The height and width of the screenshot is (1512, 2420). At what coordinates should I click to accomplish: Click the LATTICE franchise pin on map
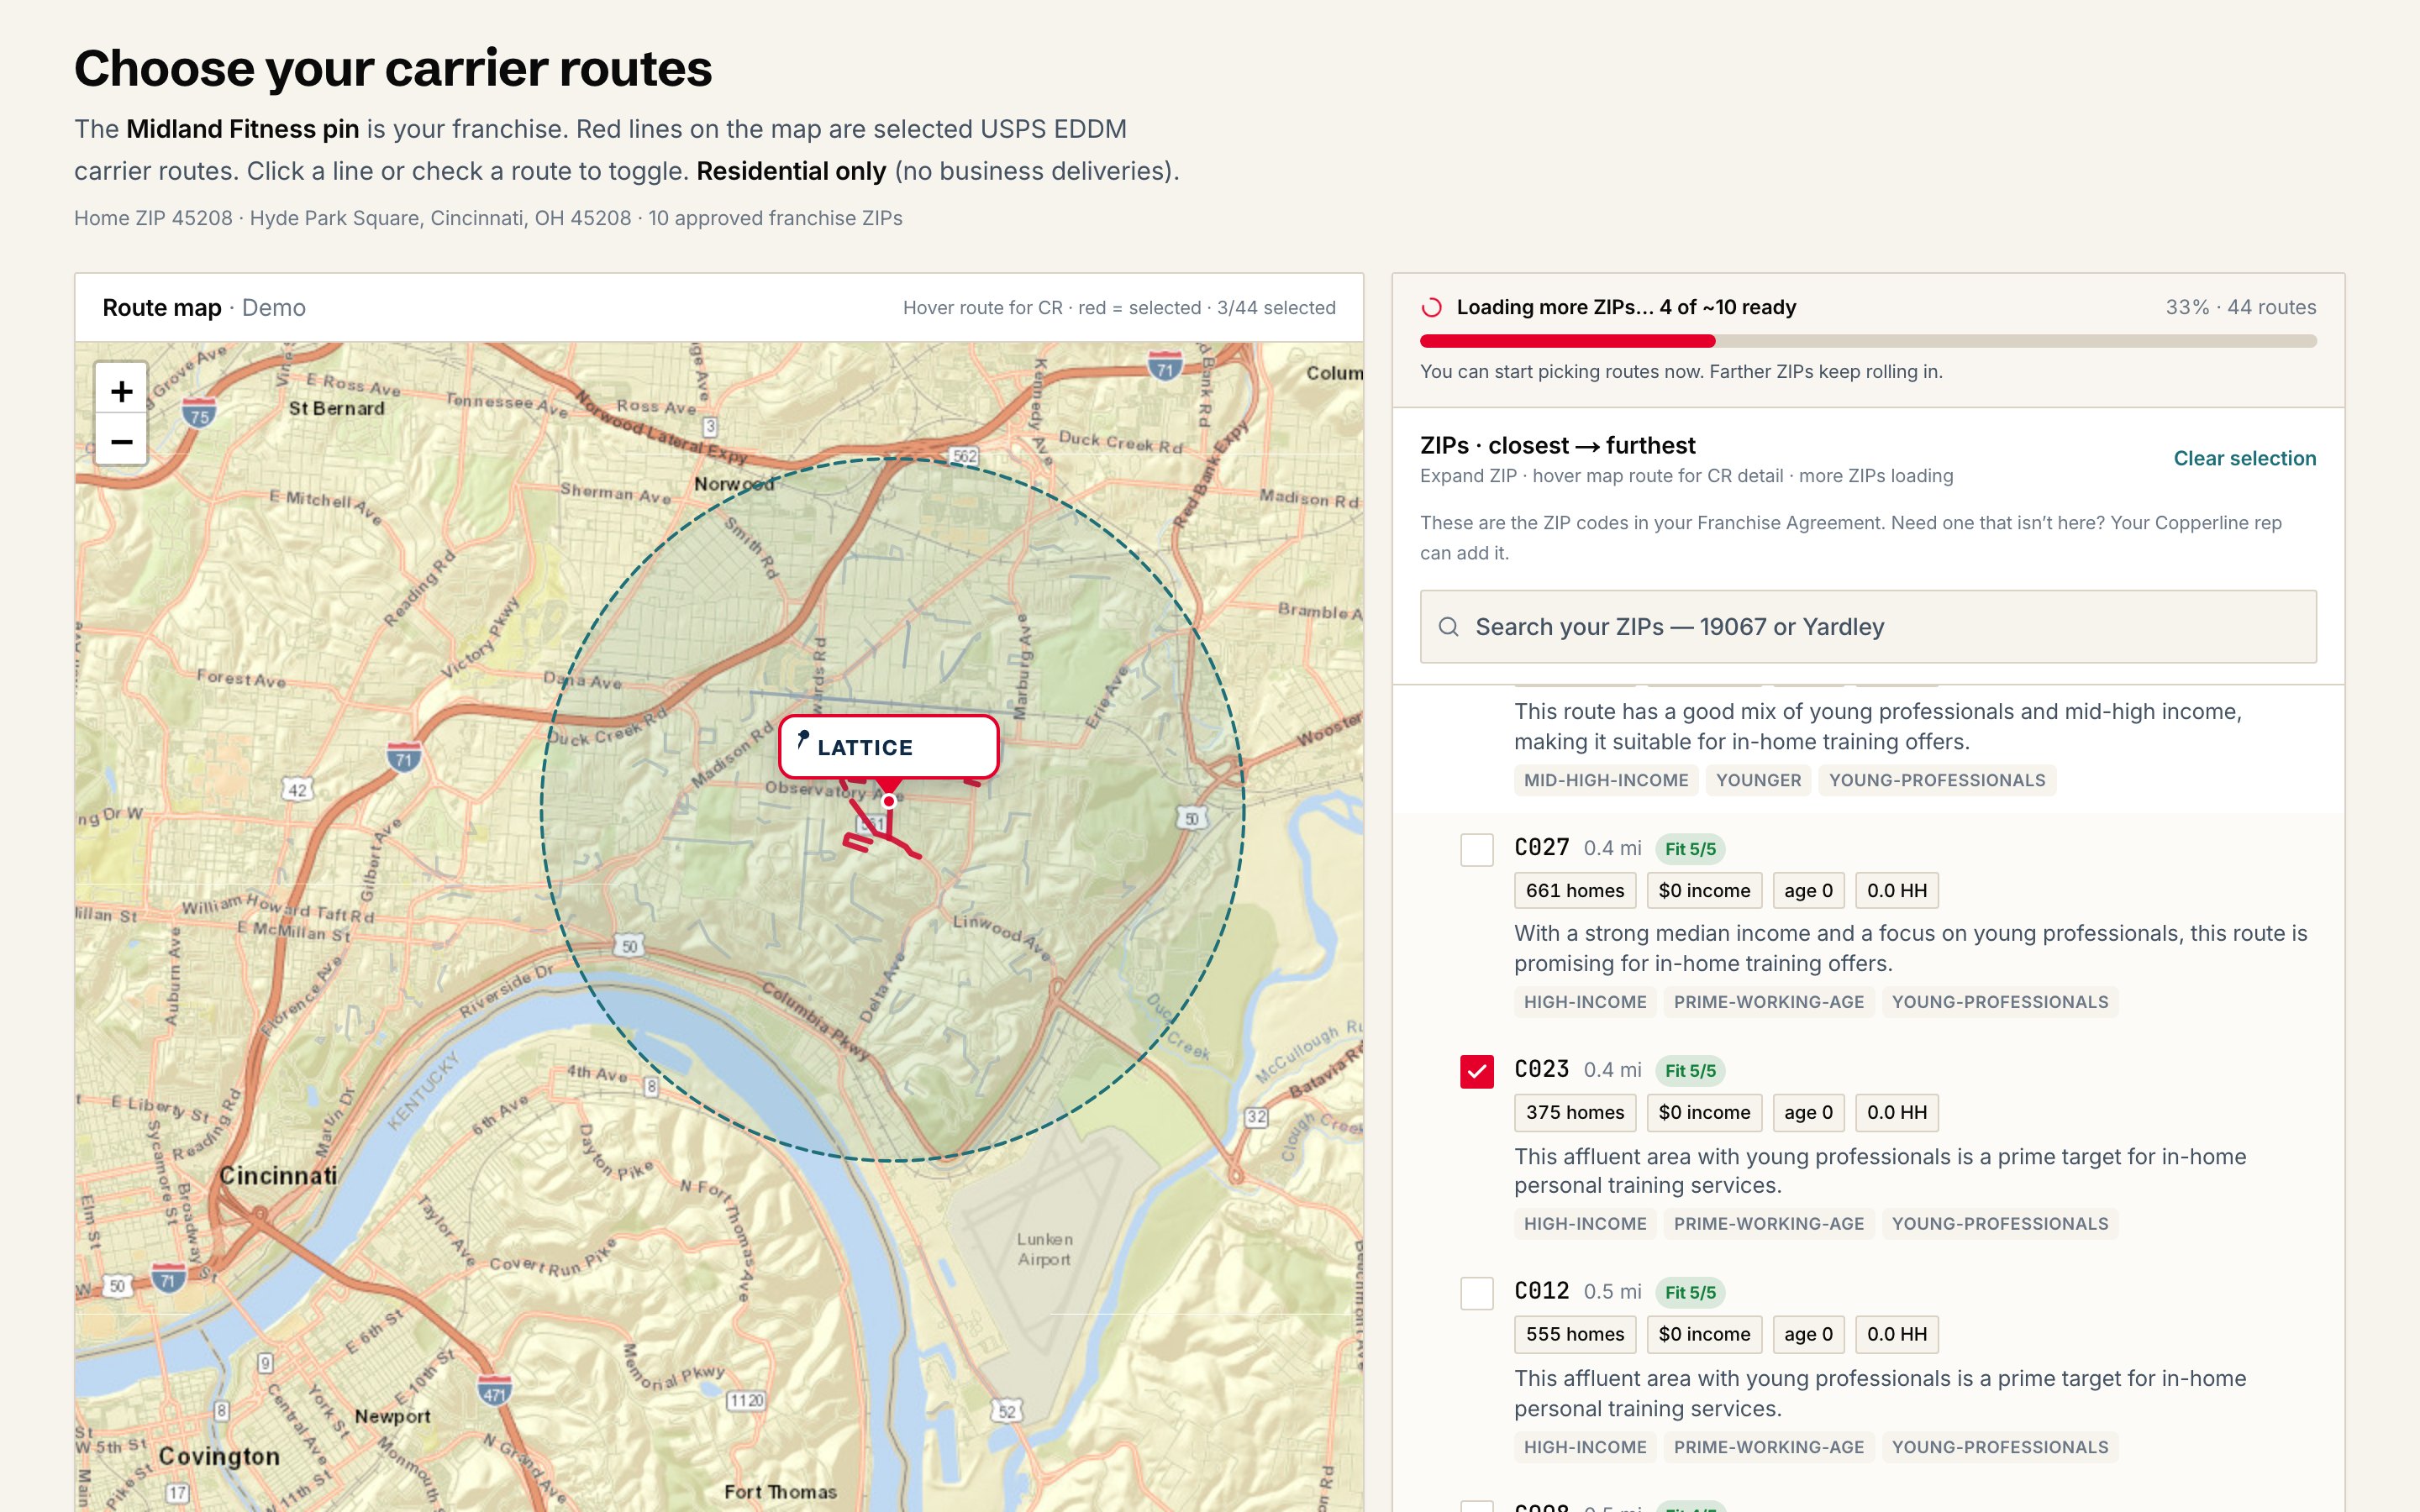tap(888, 746)
